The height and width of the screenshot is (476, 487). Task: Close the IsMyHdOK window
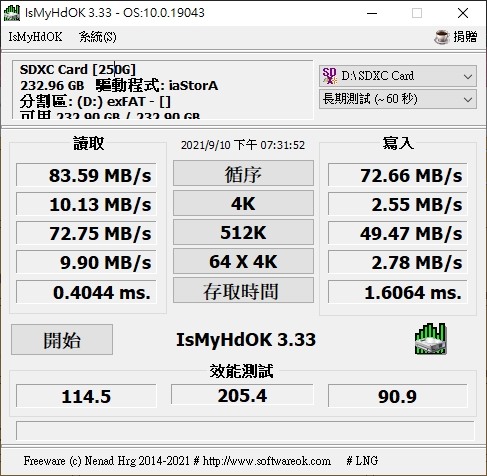point(463,13)
